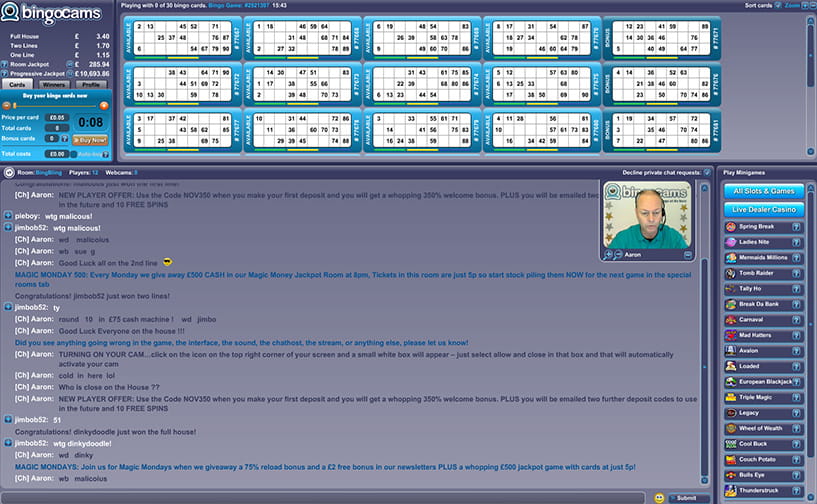Show help for Room Jackpot
817x504 pixels.
coord(4,64)
